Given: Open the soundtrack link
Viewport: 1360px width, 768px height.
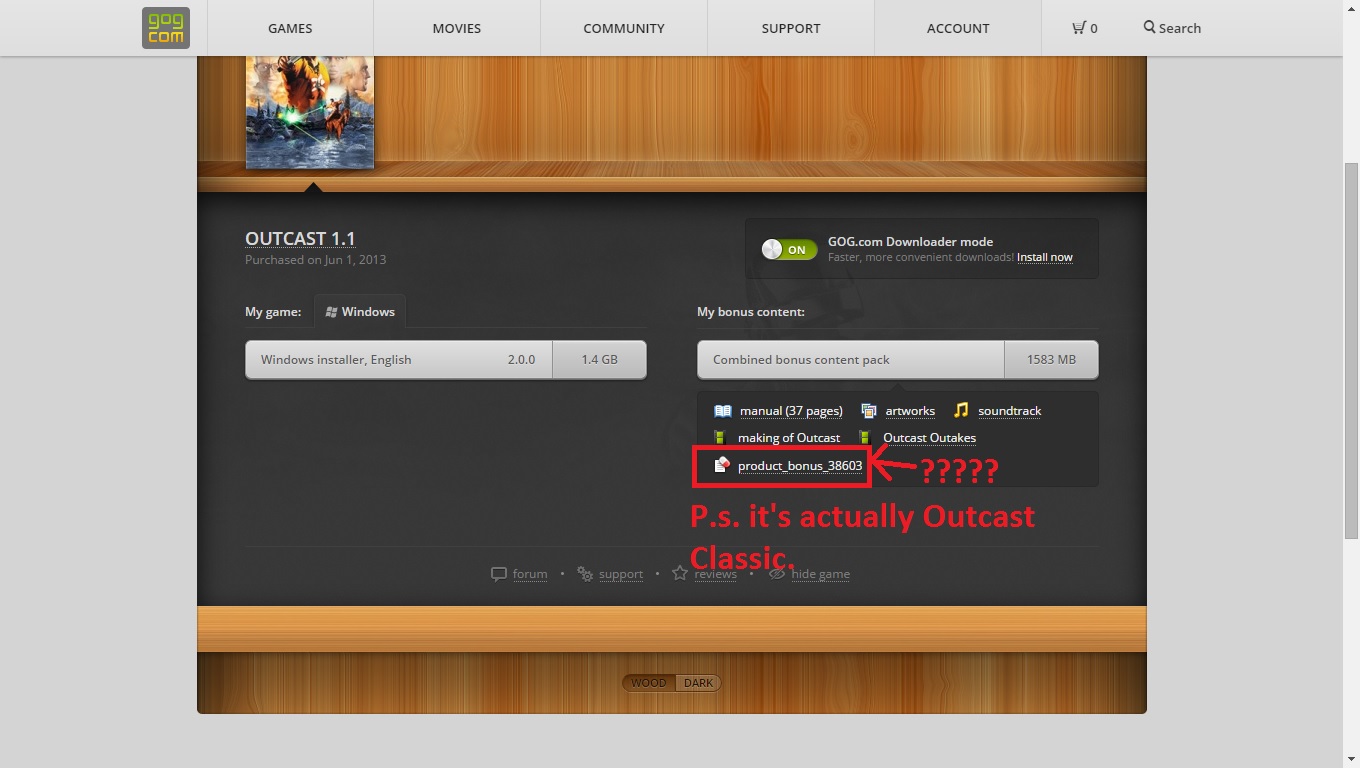Looking at the screenshot, I should pyautogui.click(x=1010, y=411).
